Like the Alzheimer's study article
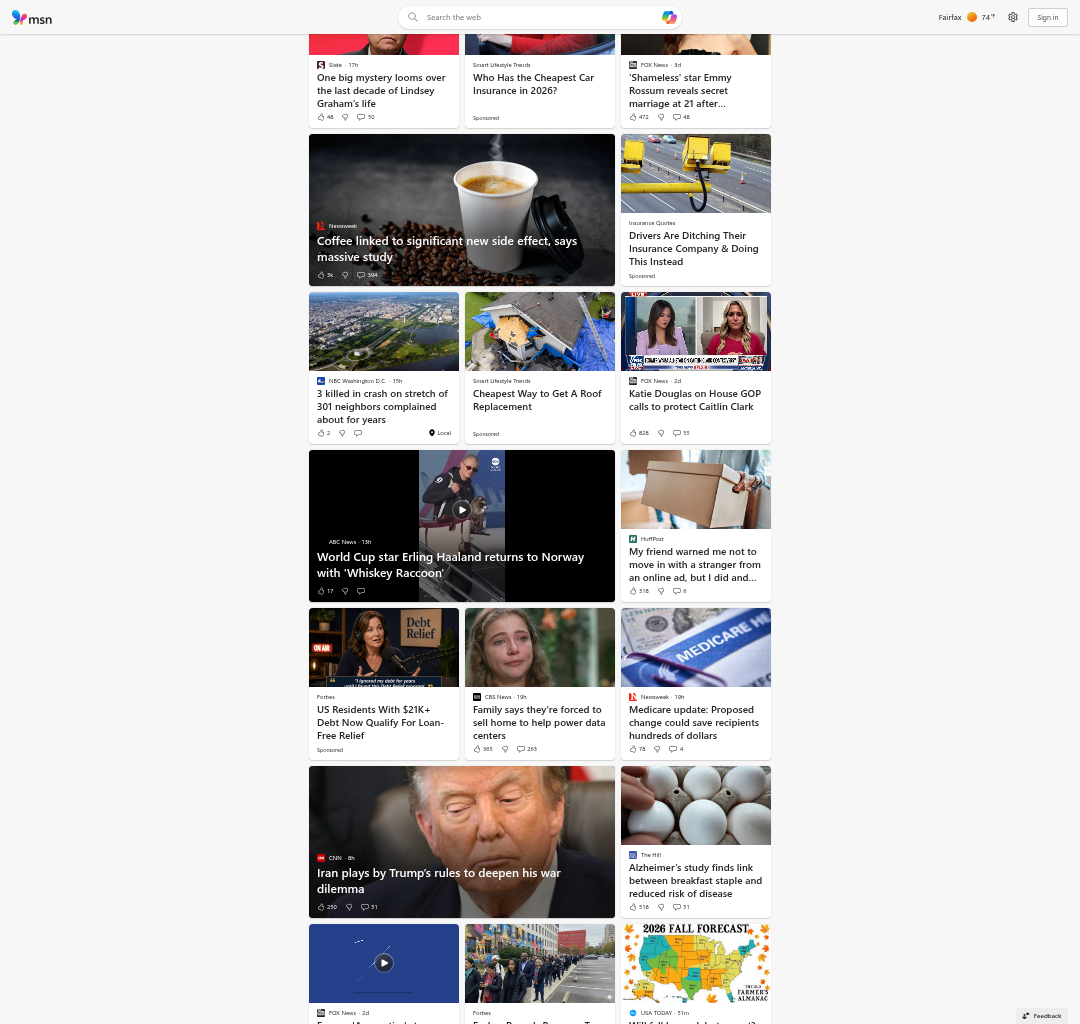This screenshot has width=1080, height=1024. click(638, 907)
